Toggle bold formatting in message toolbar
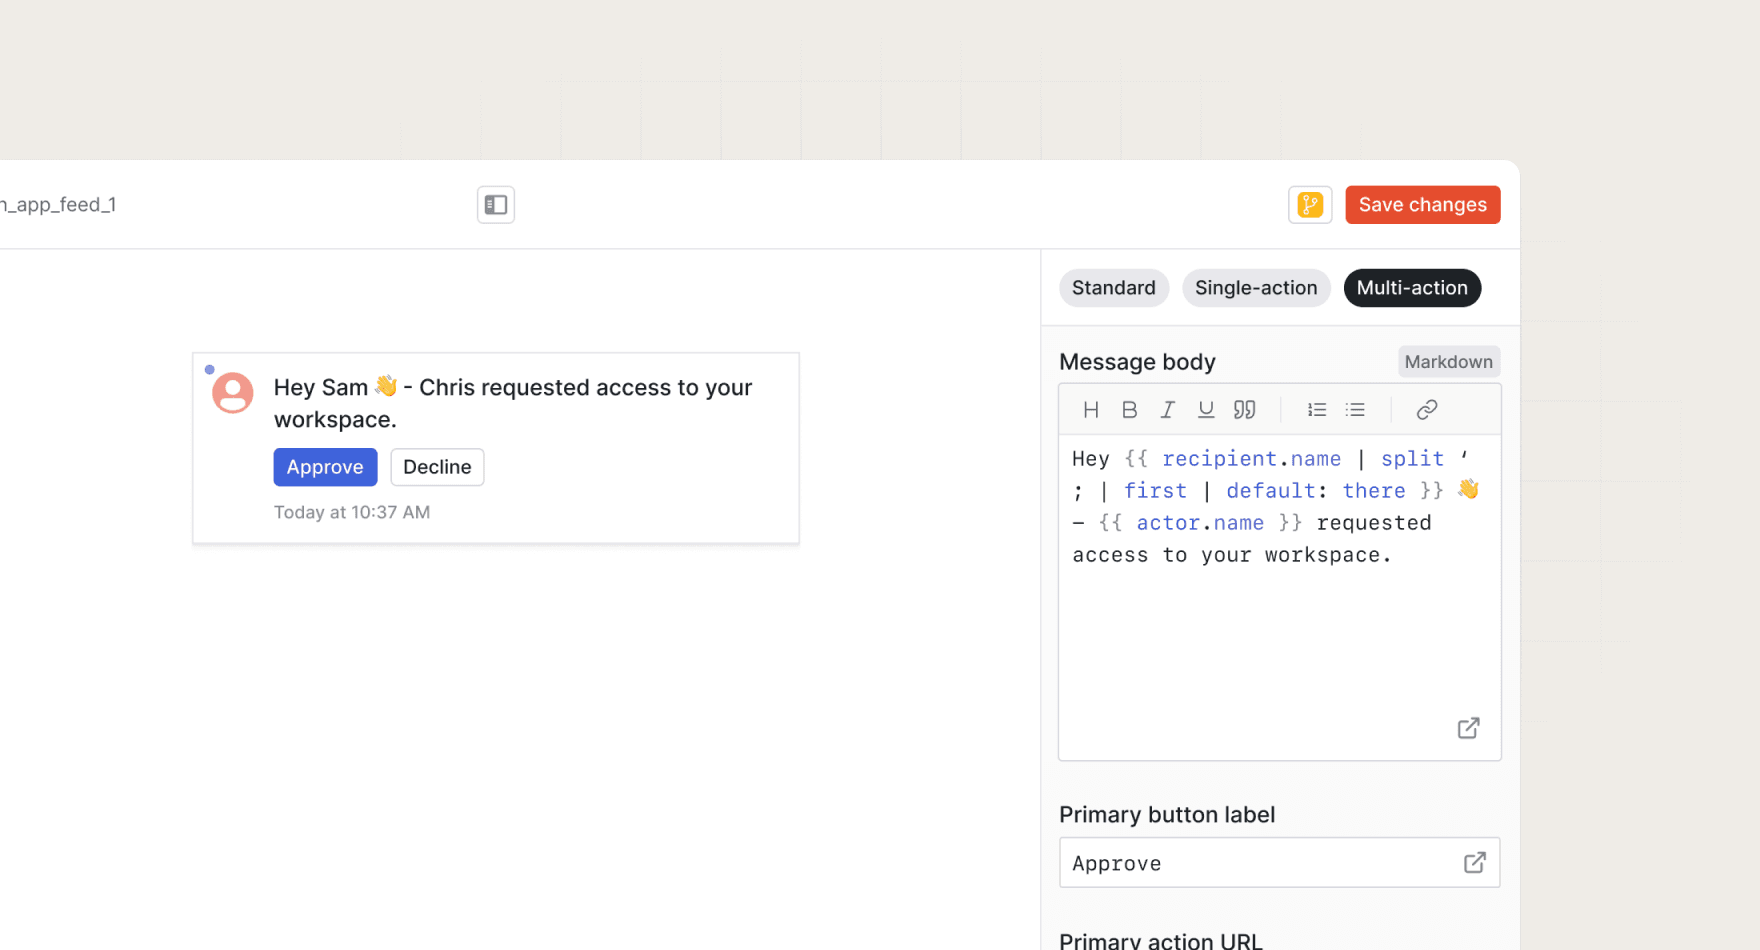 (x=1129, y=410)
